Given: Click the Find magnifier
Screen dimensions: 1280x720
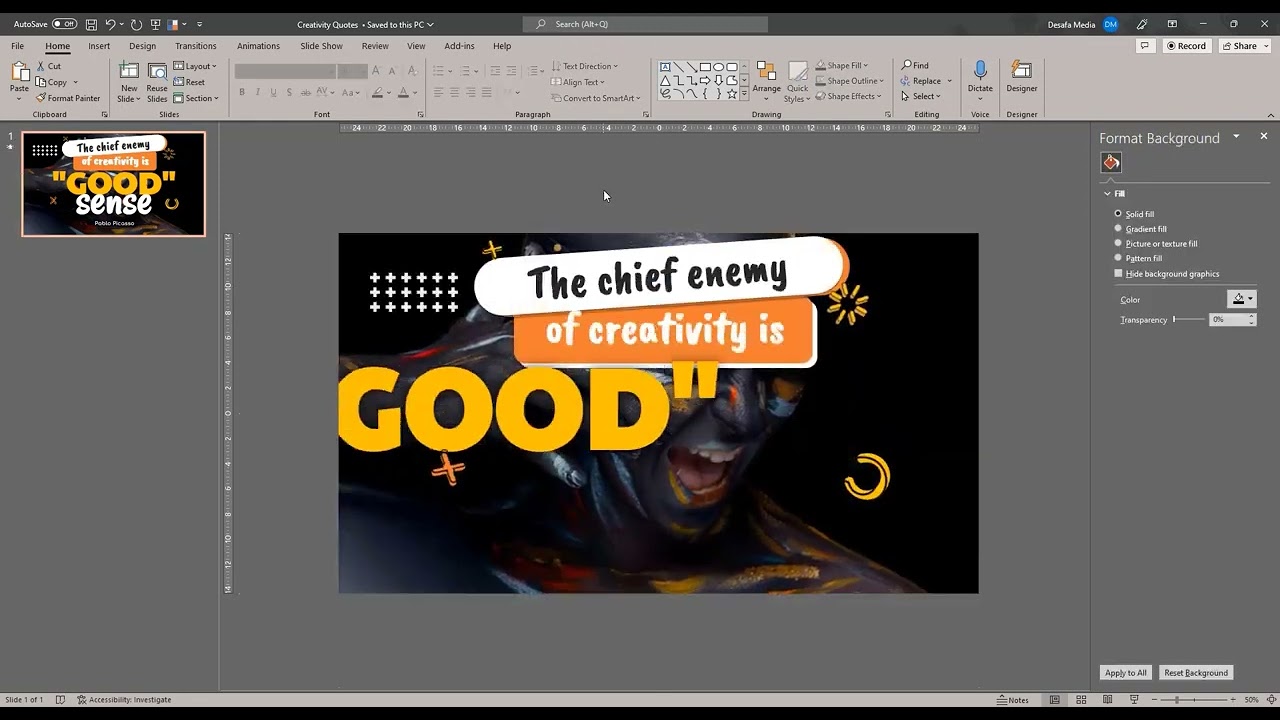Looking at the screenshot, I should pyautogui.click(x=907, y=66).
